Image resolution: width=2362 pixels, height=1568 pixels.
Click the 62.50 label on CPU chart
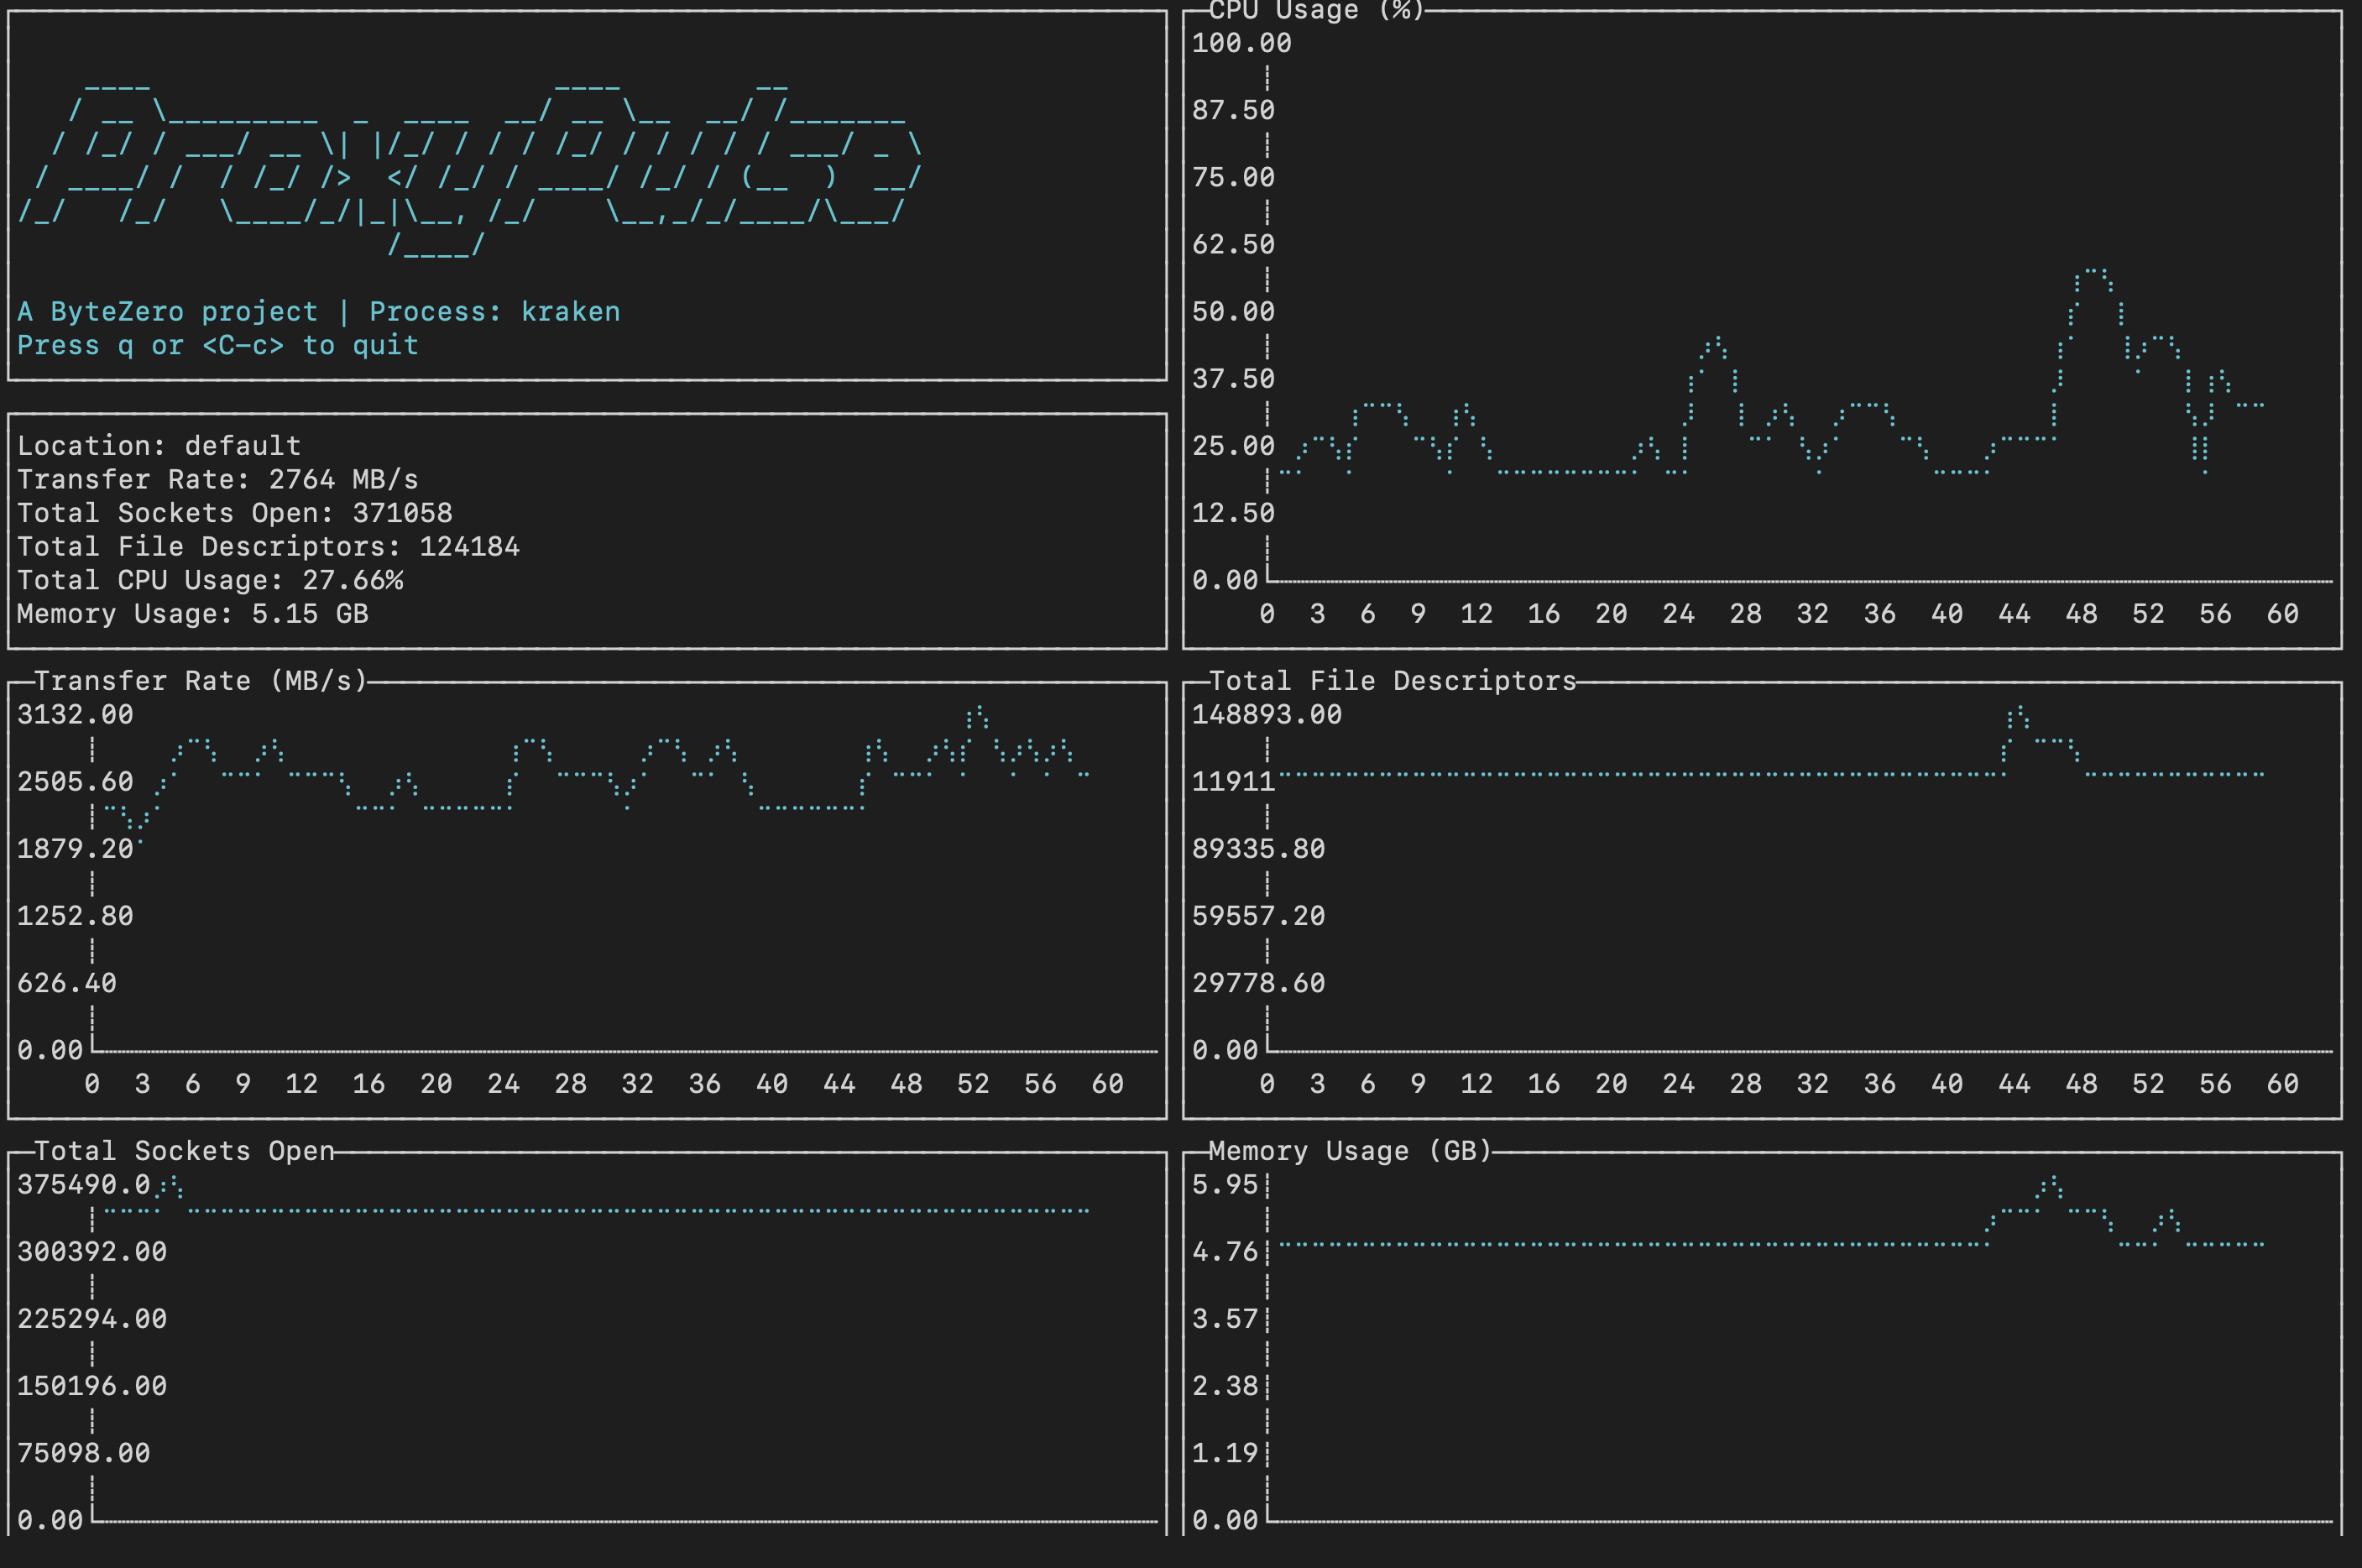[x=1233, y=245]
